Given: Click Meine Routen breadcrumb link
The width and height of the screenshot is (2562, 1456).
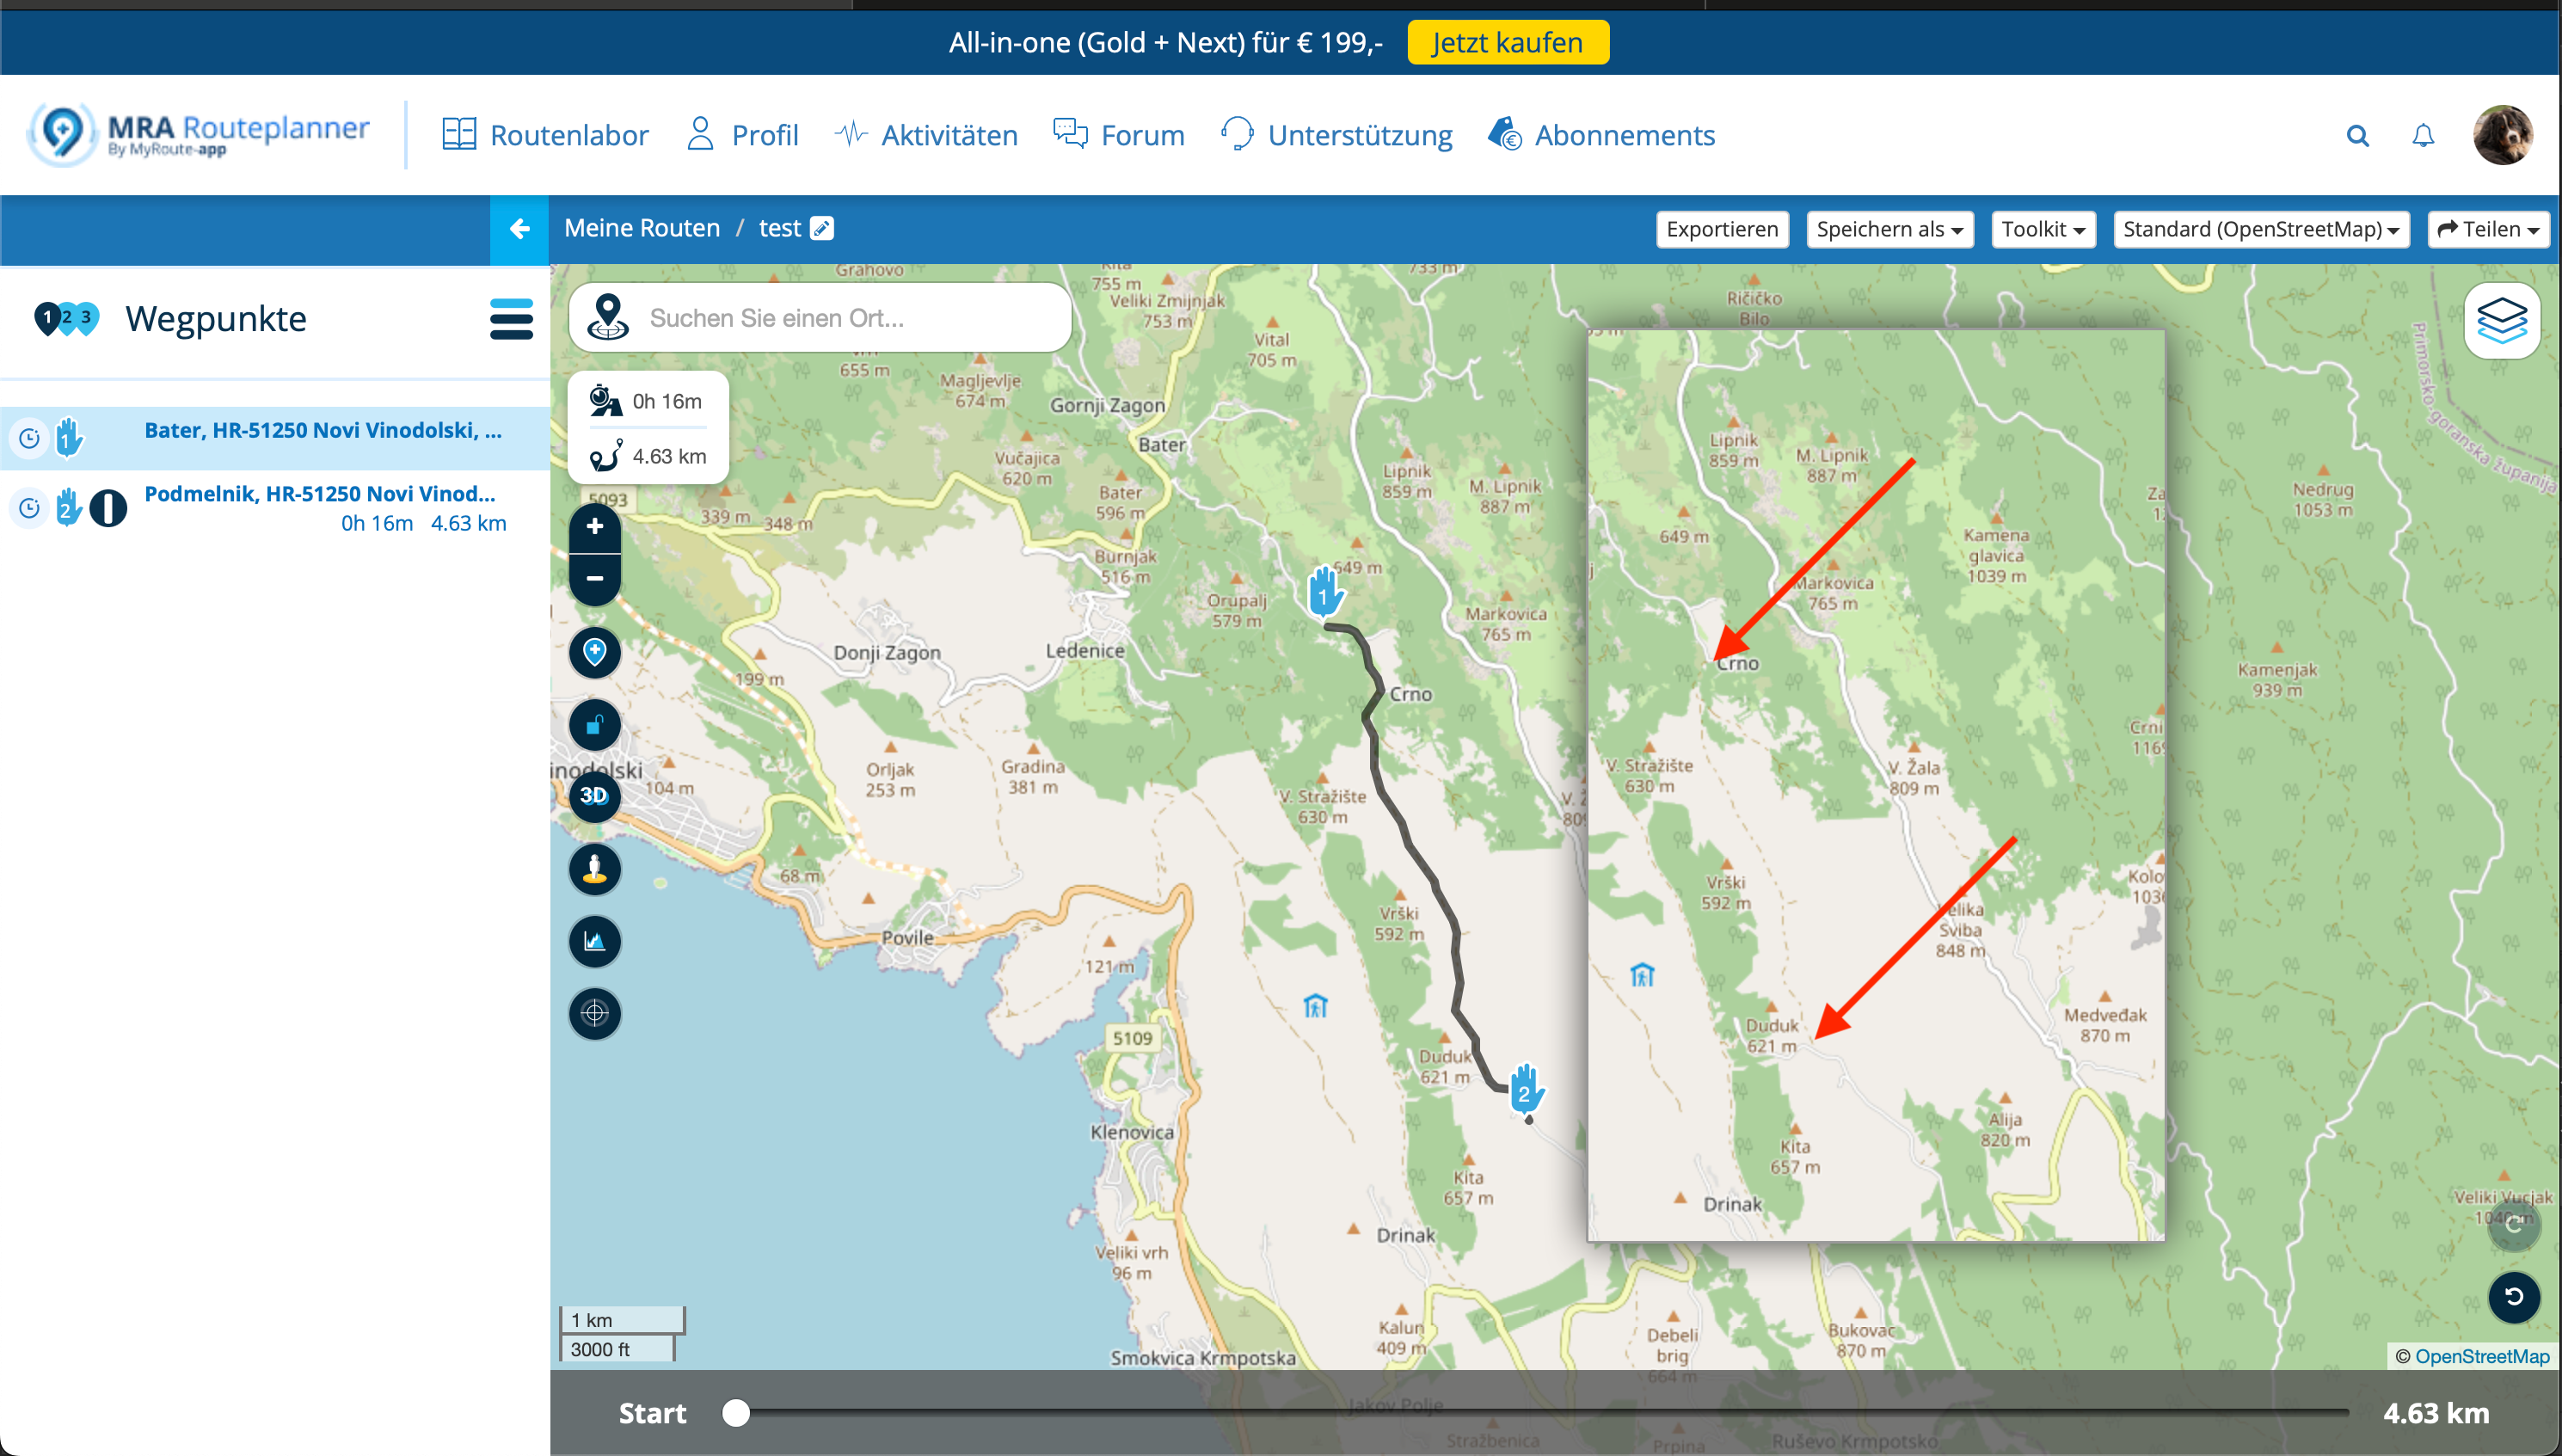Looking at the screenshot, I should tap(642, 228).
